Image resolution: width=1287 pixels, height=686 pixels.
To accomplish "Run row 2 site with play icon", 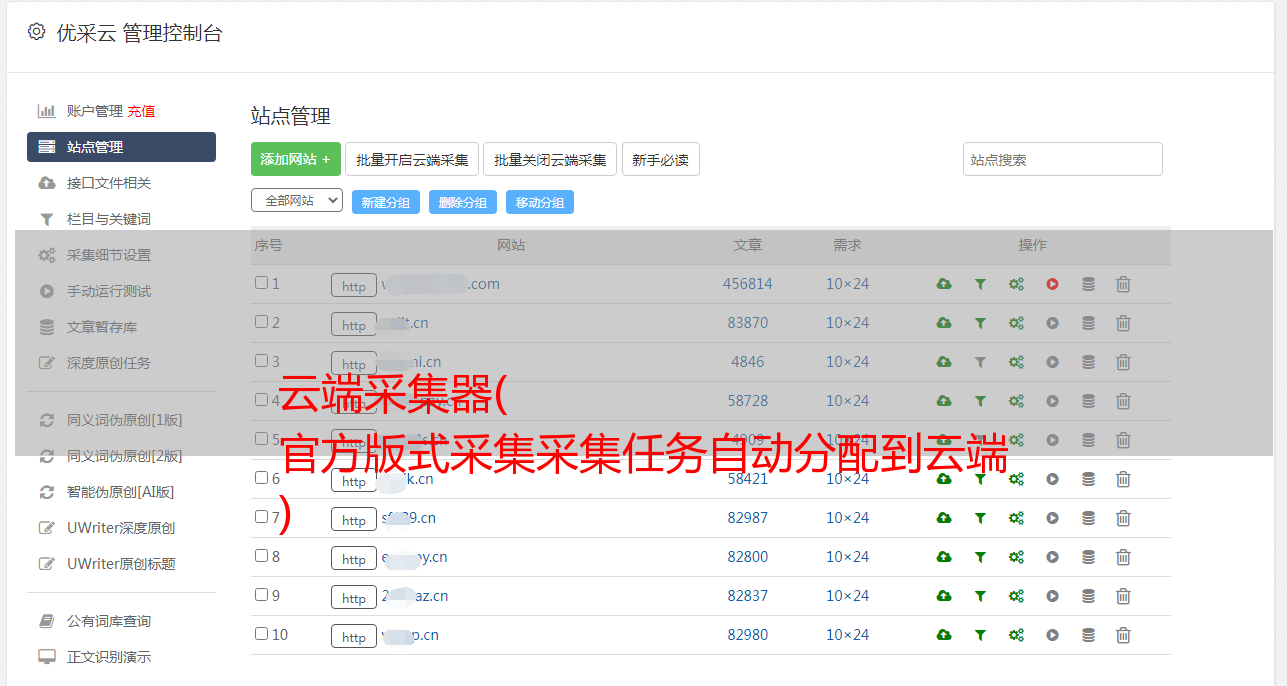I will (x=1052, y=323).
